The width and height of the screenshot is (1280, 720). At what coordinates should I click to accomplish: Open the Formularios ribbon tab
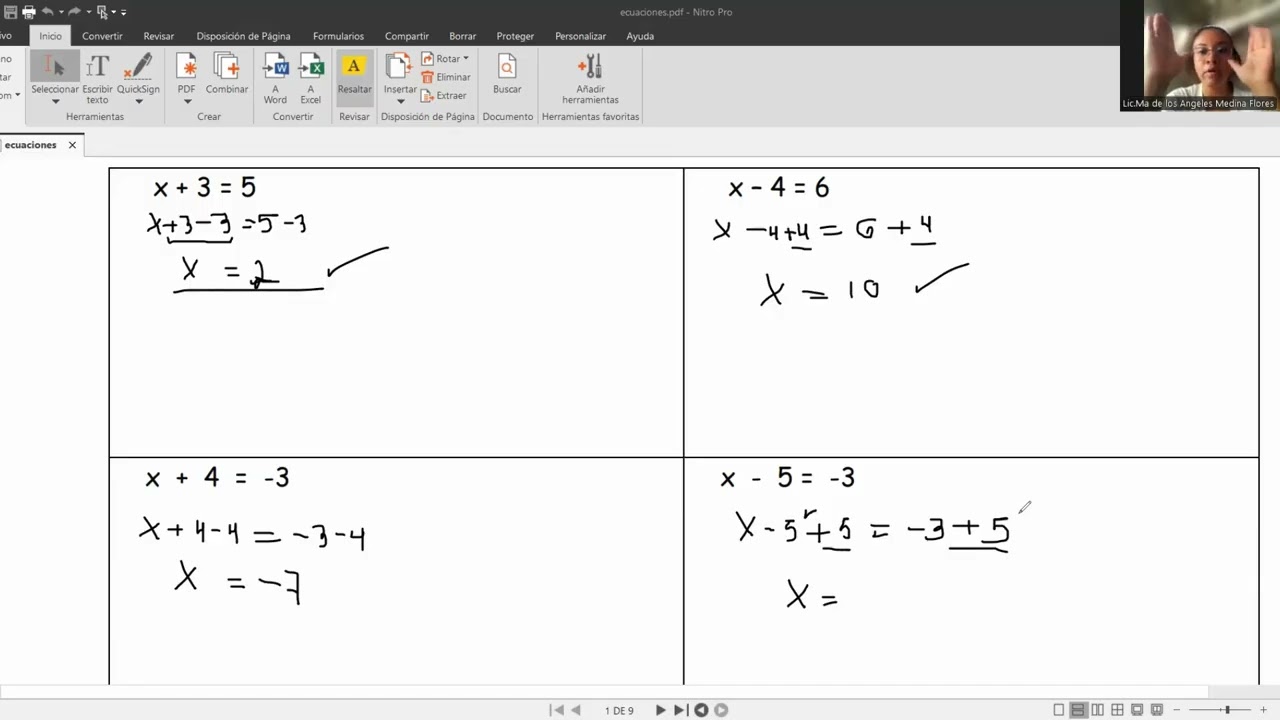338,36
